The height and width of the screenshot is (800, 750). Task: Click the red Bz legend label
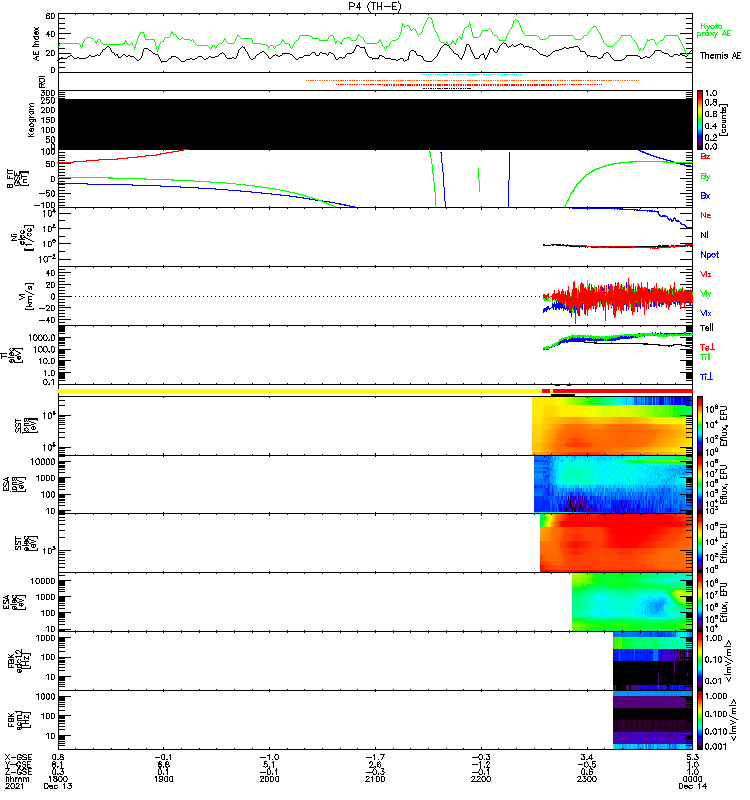pos(705,156)
